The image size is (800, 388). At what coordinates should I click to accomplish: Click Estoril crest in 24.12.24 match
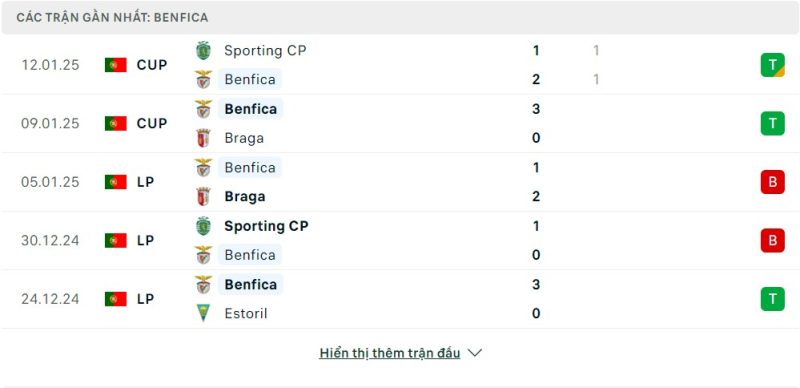[x=204, y=313]
